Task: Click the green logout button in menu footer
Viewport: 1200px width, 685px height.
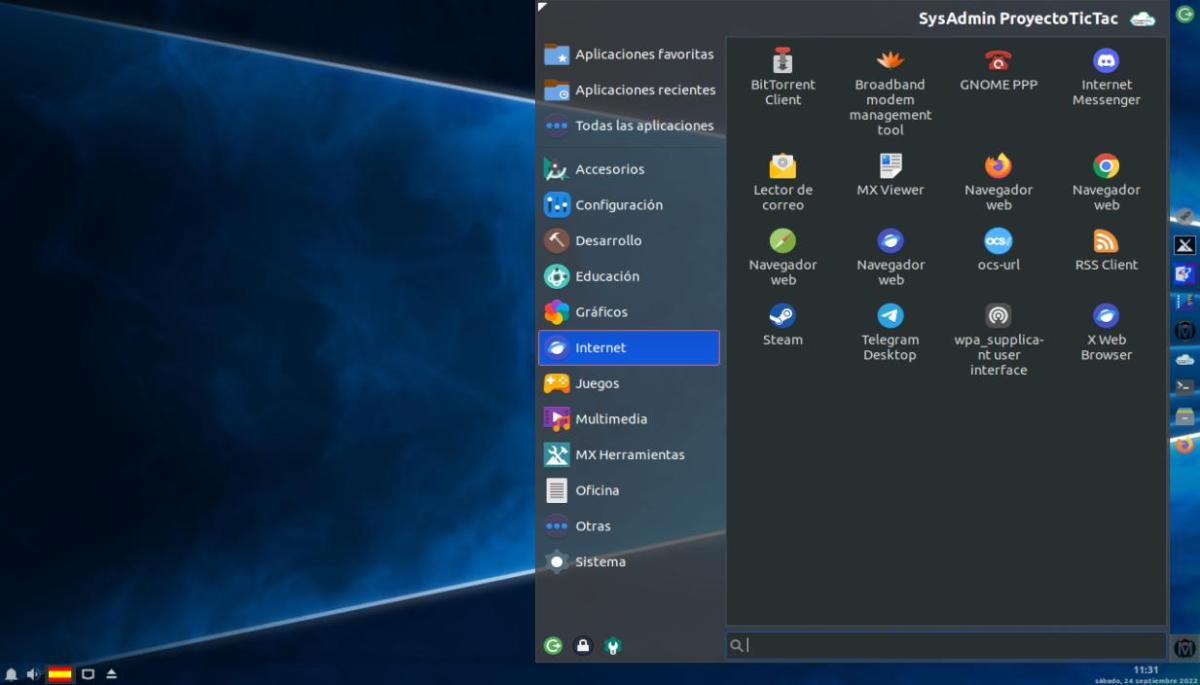Action: (553, 646)
